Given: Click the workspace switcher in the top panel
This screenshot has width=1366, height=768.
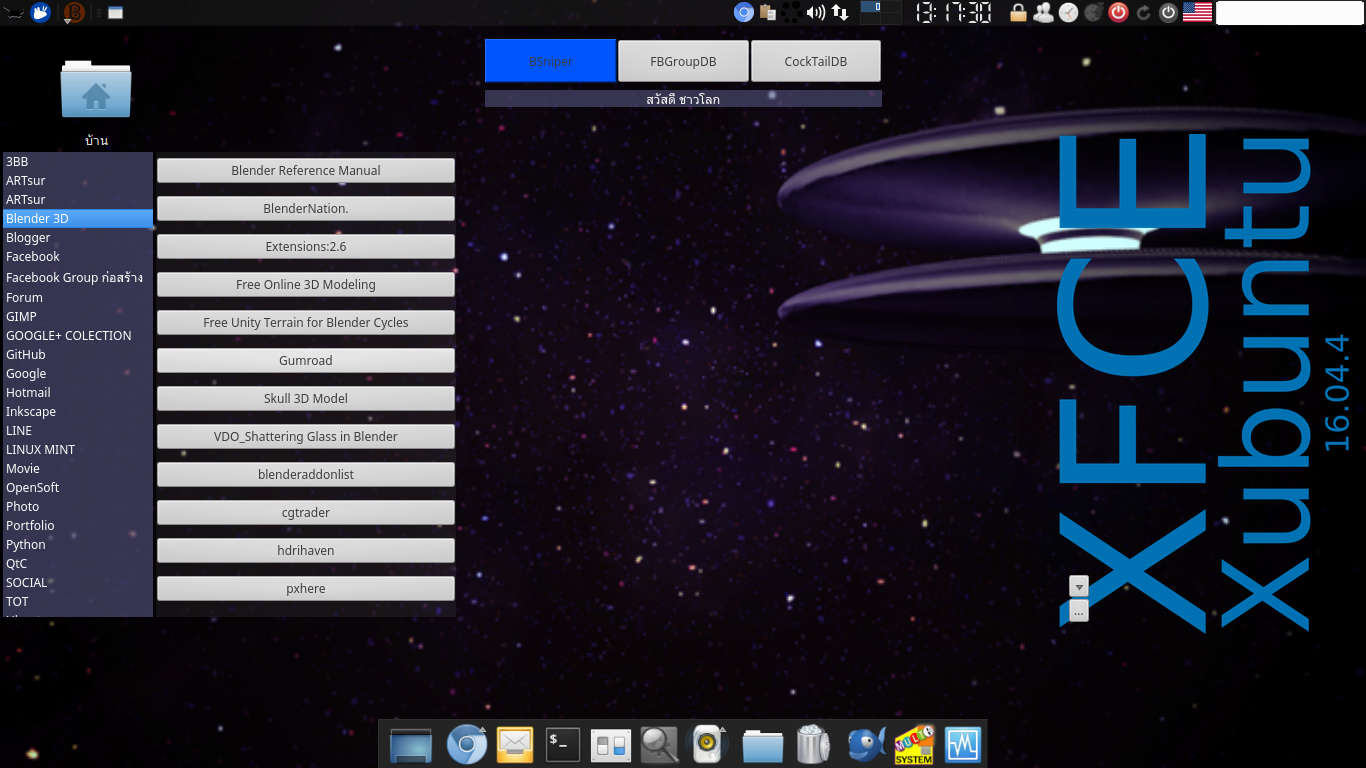Looking at the screenshot, I should click(881, 13).
